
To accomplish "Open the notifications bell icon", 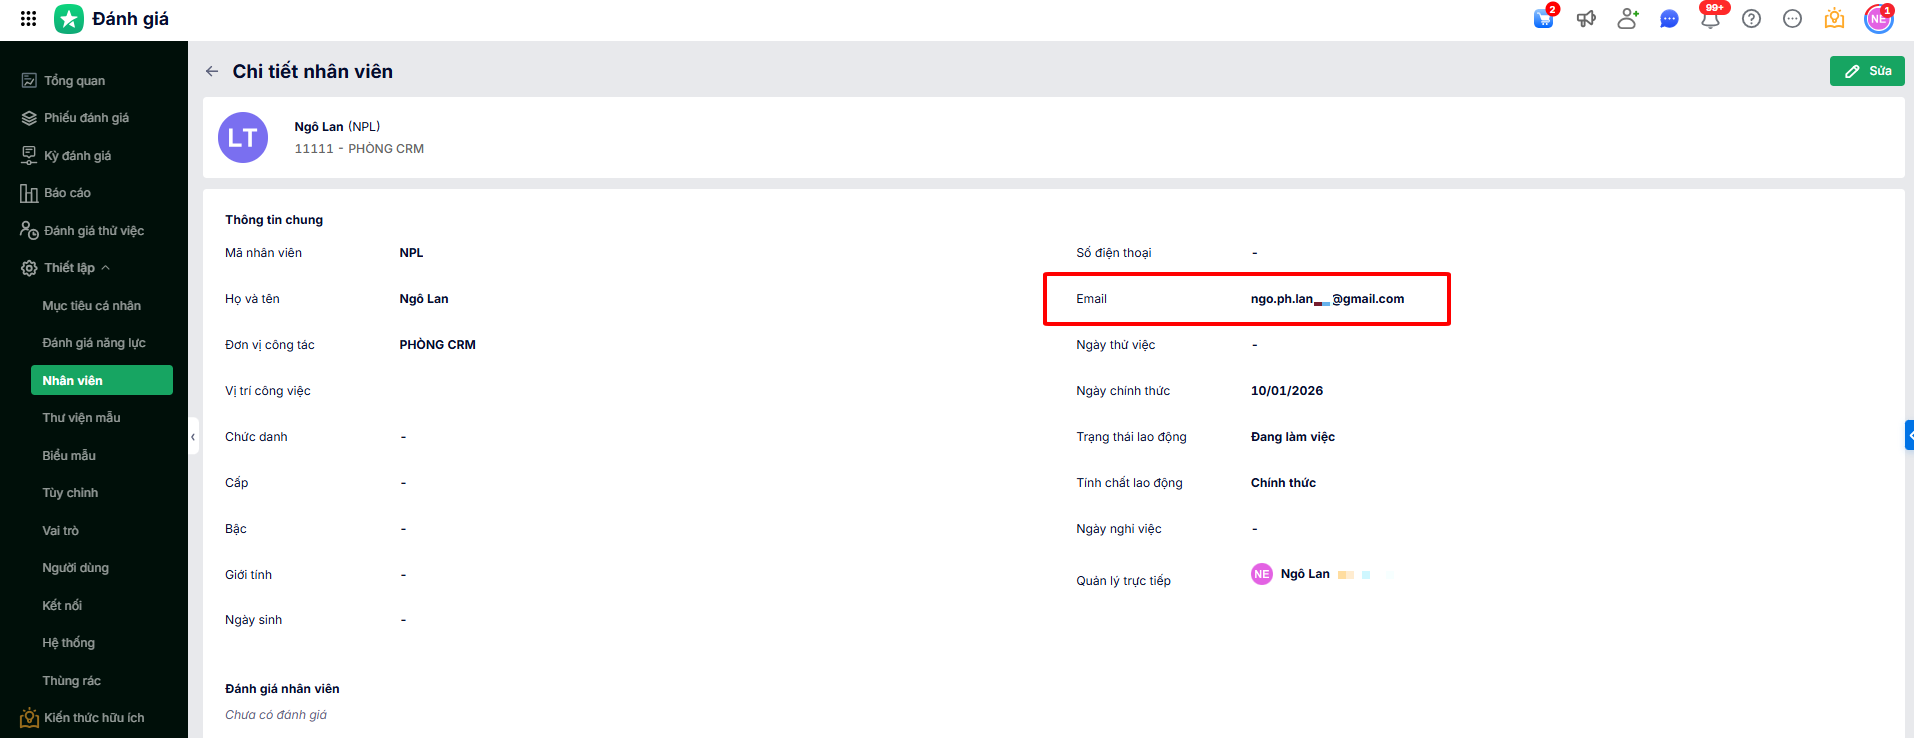I will 1710,19.
